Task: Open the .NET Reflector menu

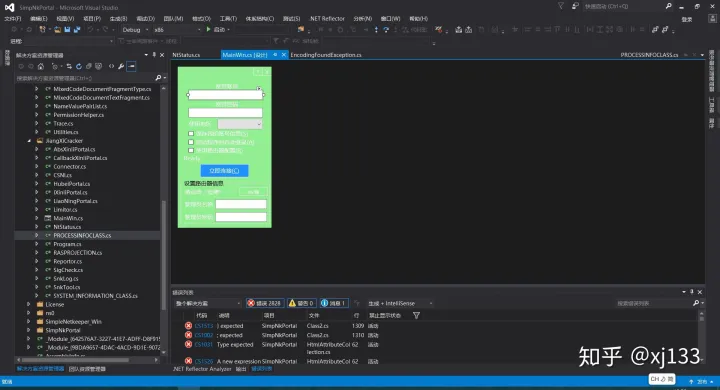Action: click(x=327, y=19)
